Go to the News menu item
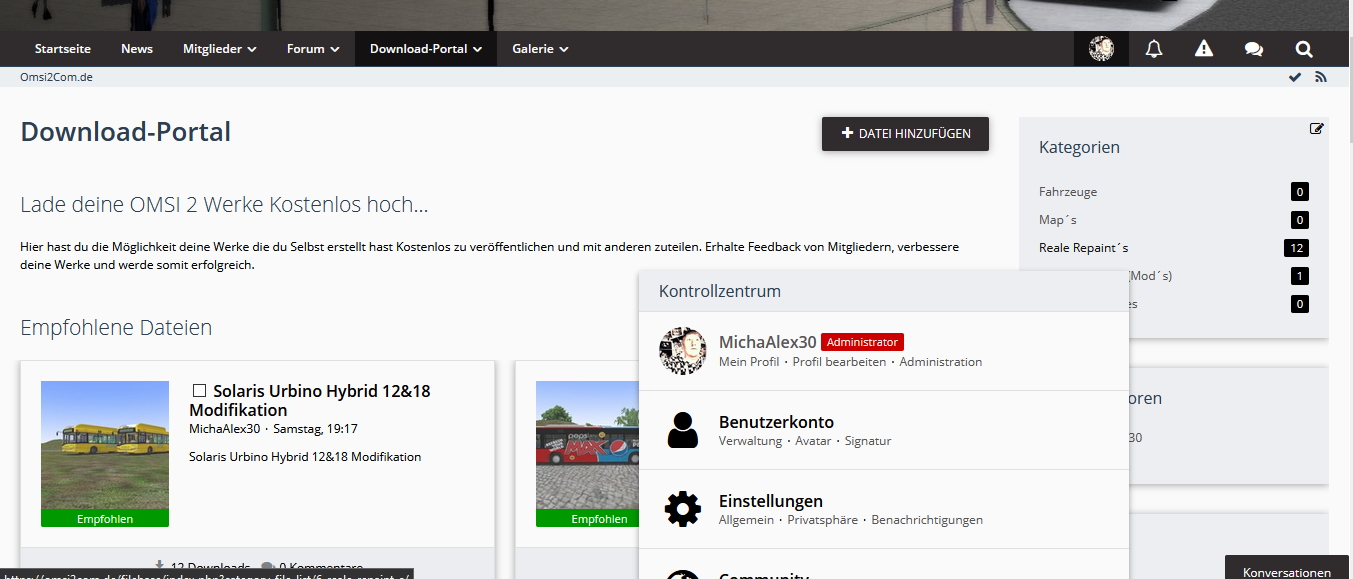 [137, 49]
